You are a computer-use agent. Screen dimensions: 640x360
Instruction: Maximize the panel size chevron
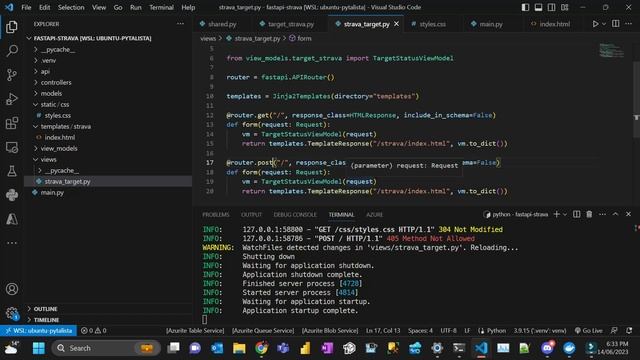[616, 214]
